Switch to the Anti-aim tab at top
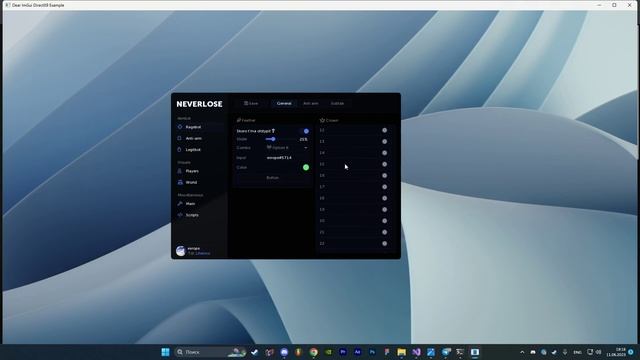The width and height of the screenshot is (640, 360). click(x=311, y=104)
